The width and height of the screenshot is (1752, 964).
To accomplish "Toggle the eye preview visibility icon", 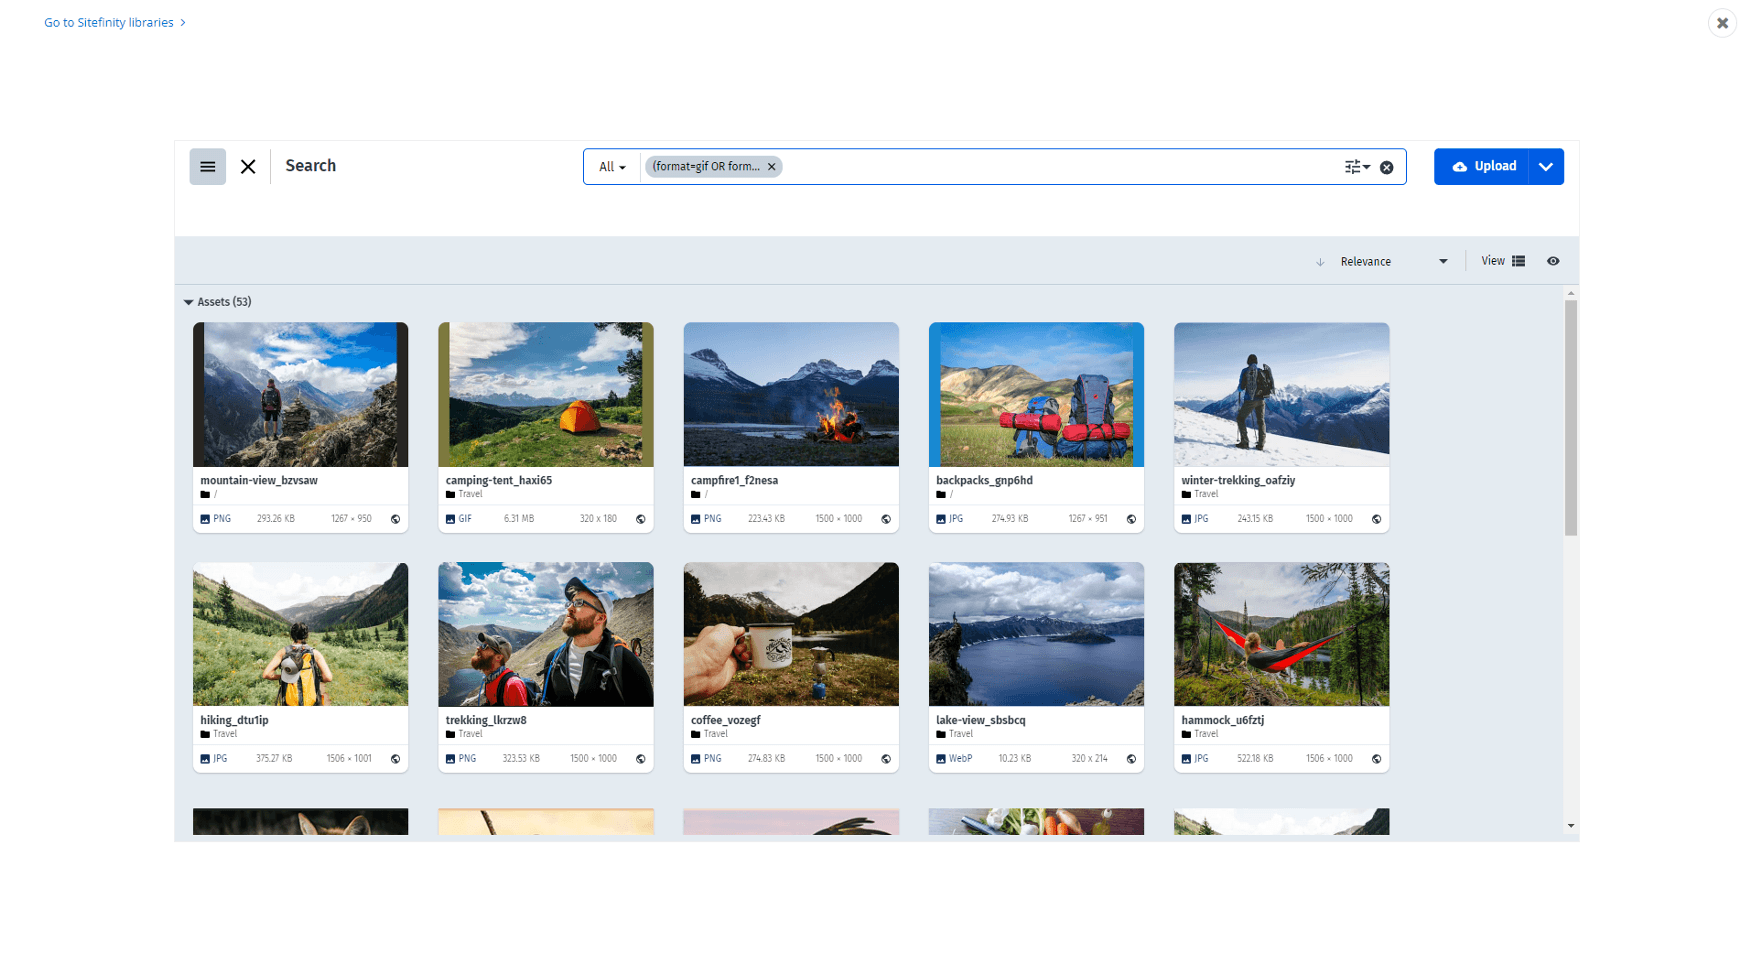I will click(x=1553, y=261).
